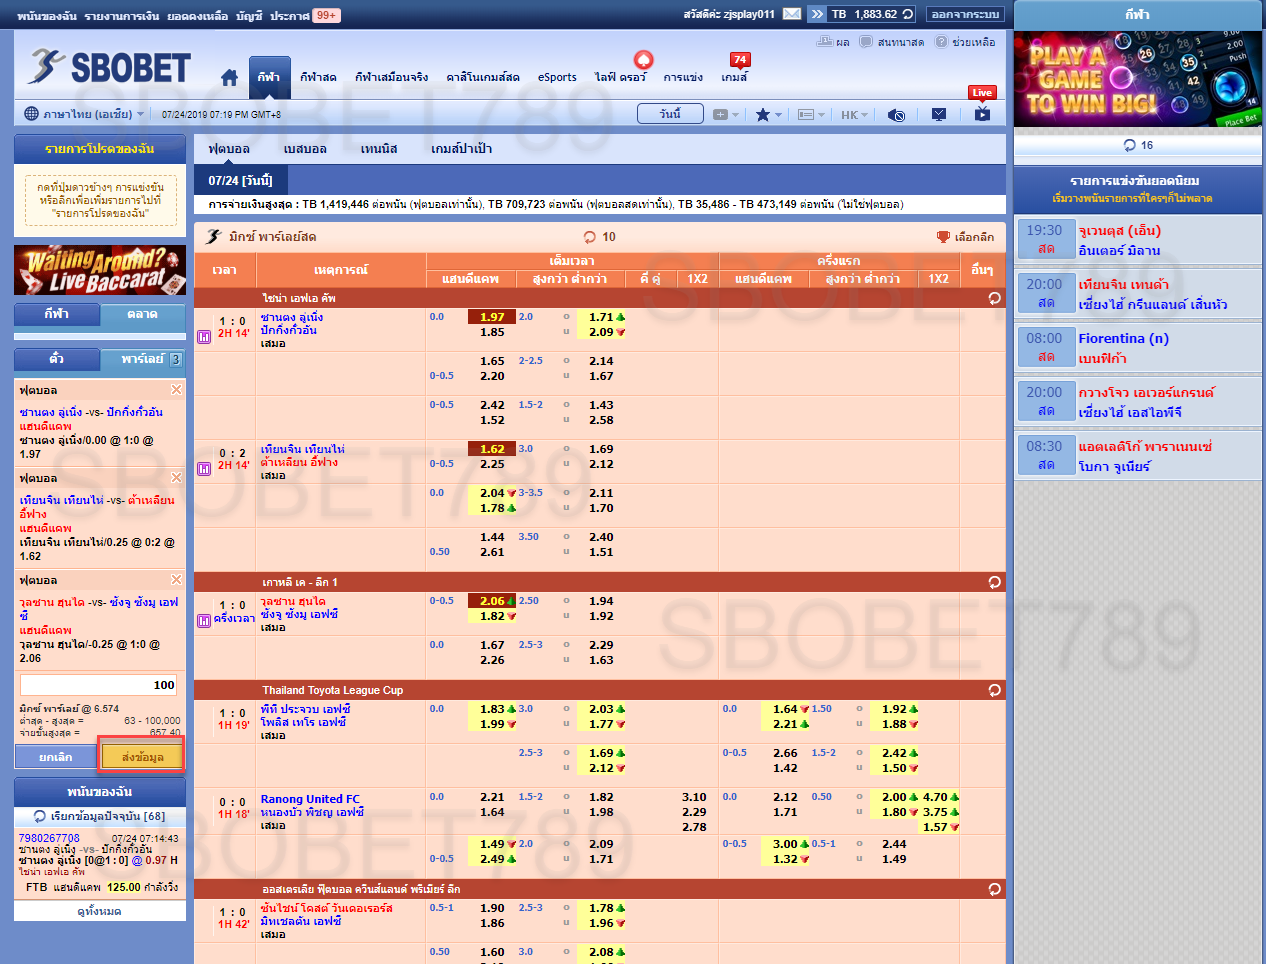
Task: Open the Live Draw spade badge
Action: pos(644,60)
